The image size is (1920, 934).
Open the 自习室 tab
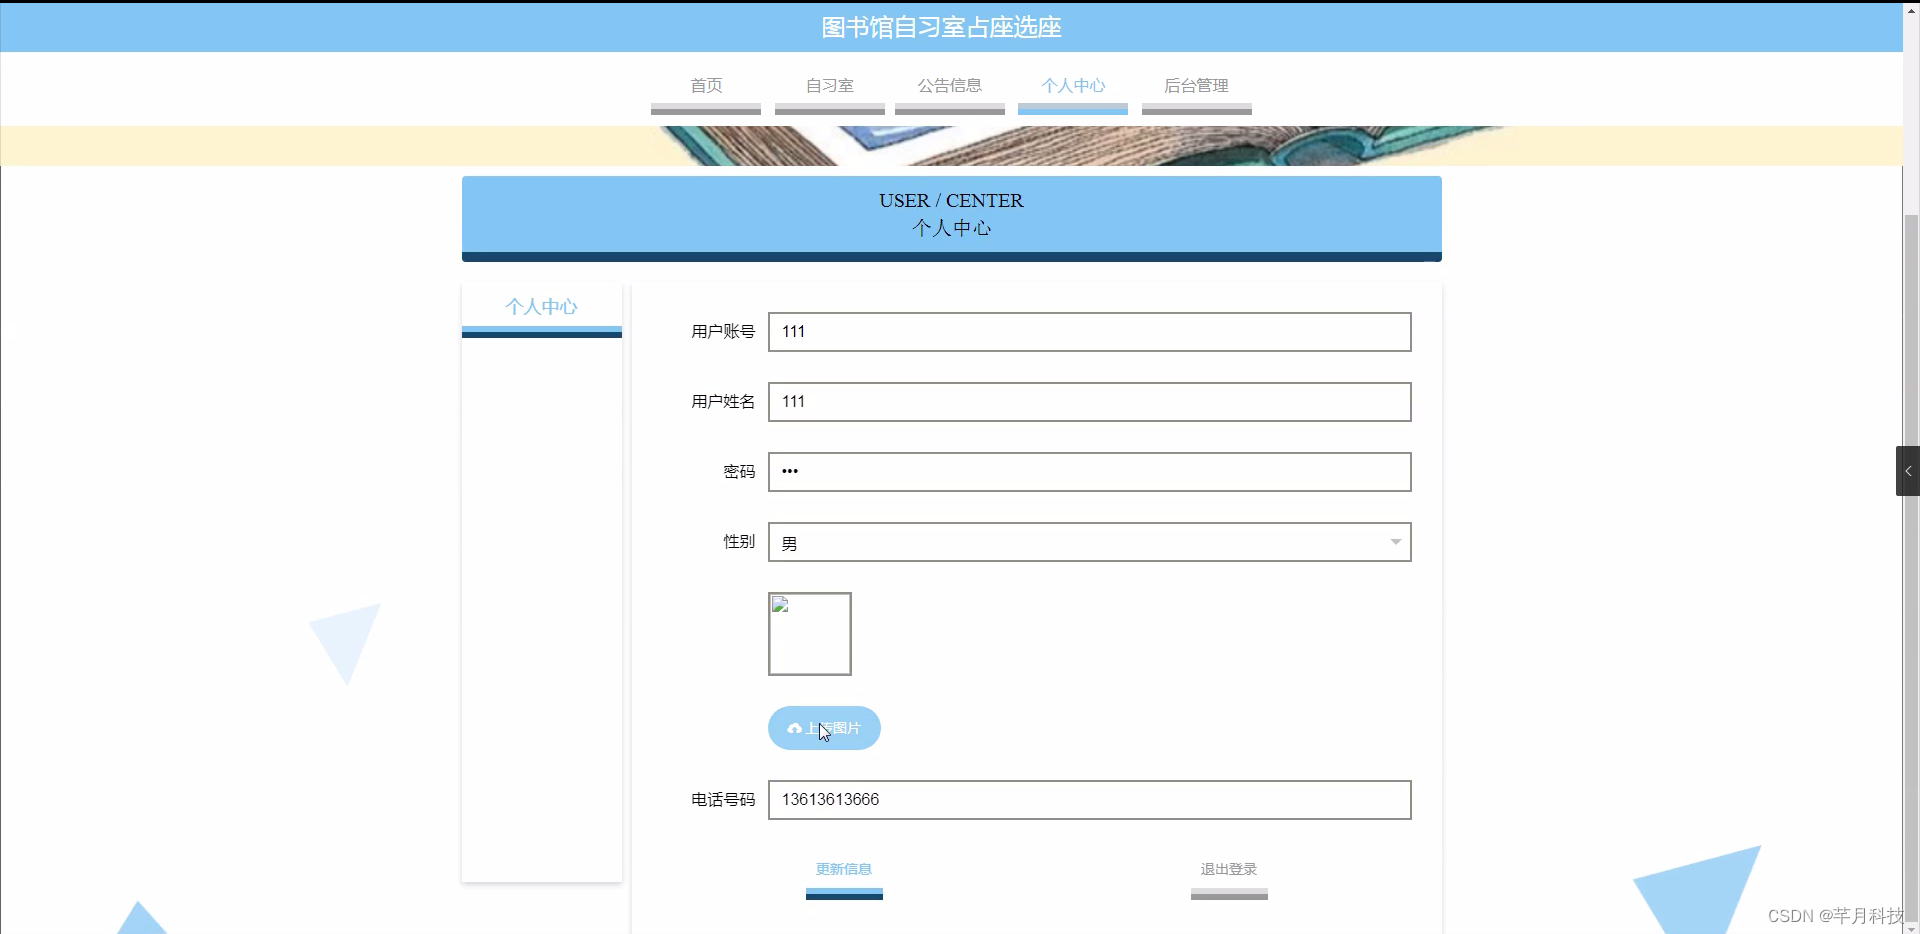829,86
